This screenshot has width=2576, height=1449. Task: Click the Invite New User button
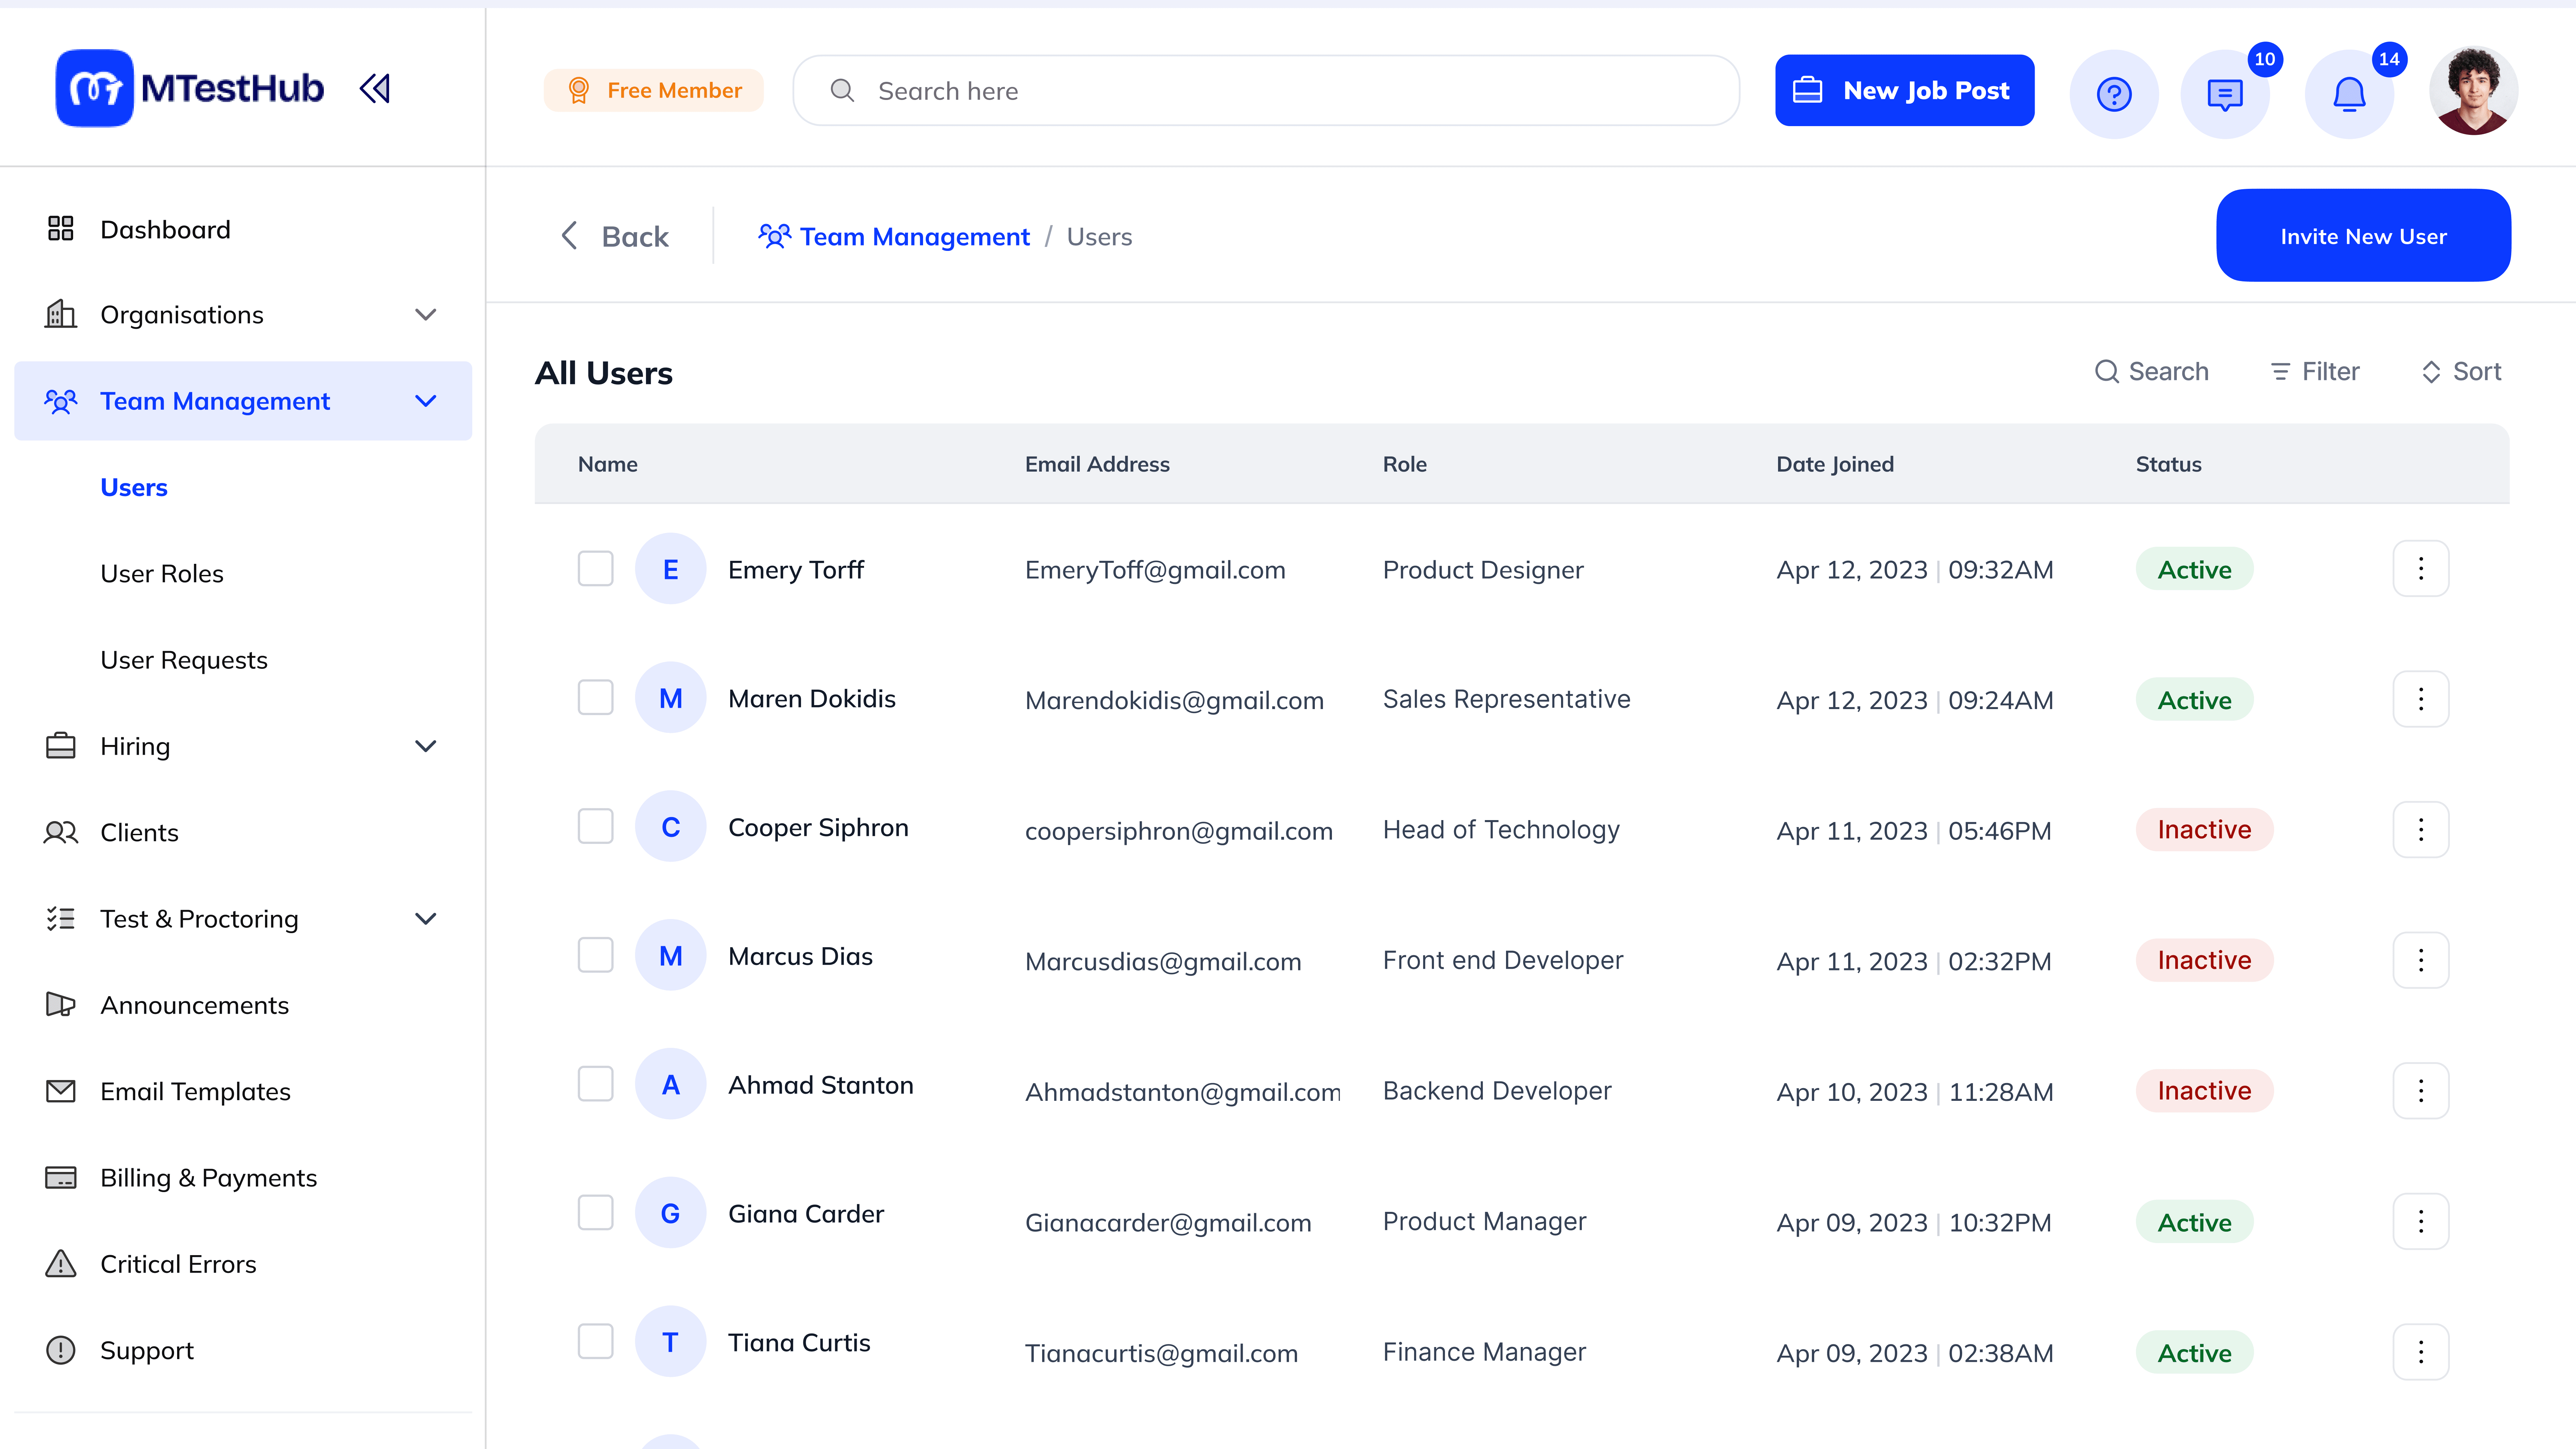[2363, 236]
